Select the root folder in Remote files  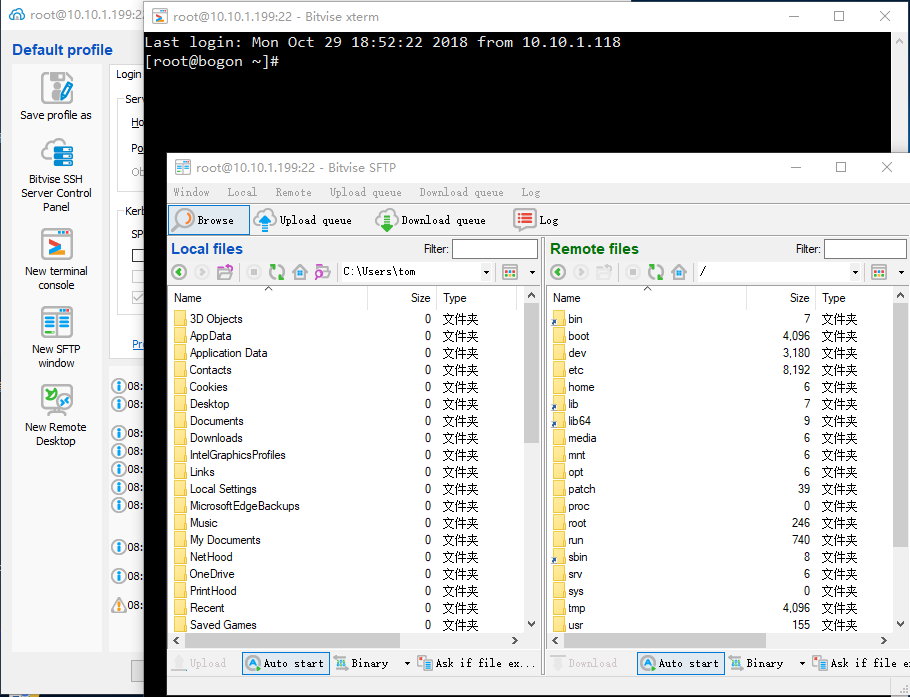tap(577, 523)
